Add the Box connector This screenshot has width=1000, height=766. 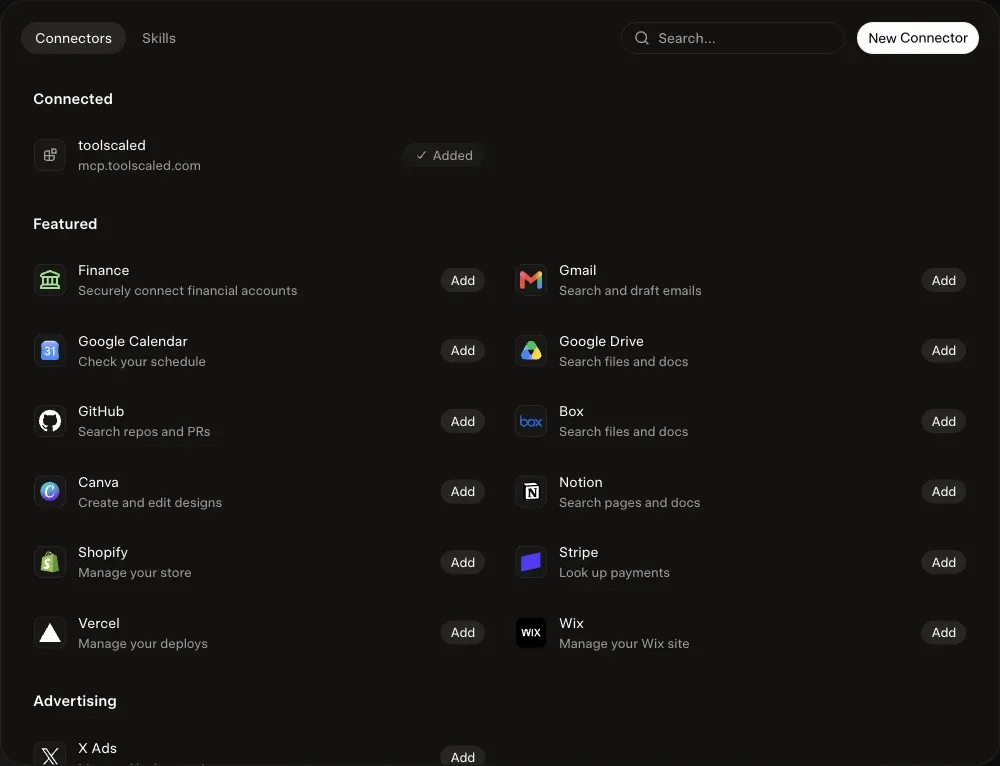click(x=943, y=421)
